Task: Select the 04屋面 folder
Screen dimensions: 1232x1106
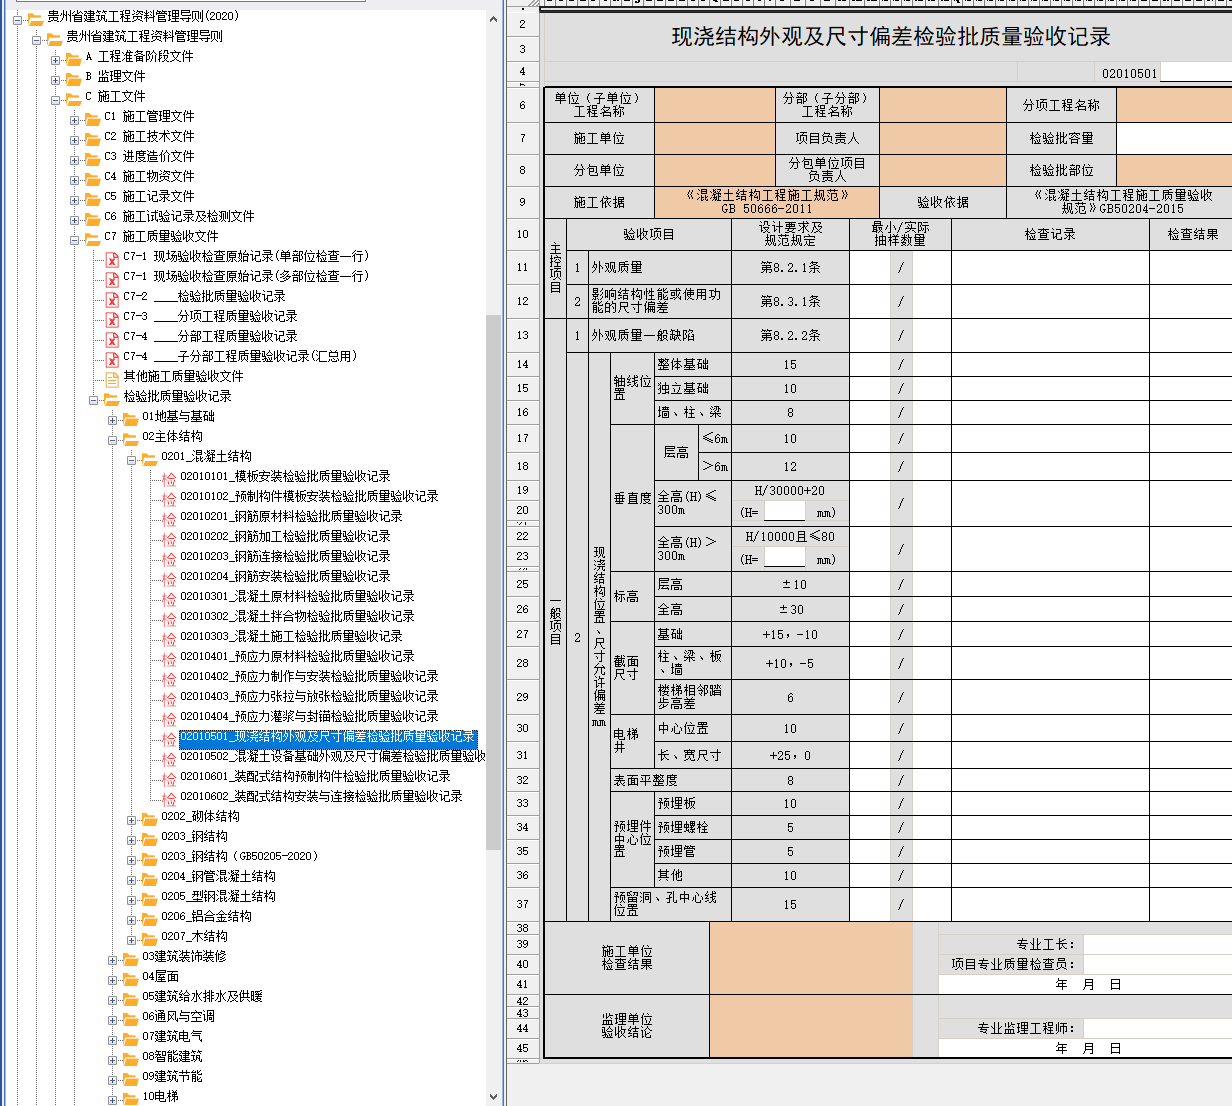Action: 160,977
